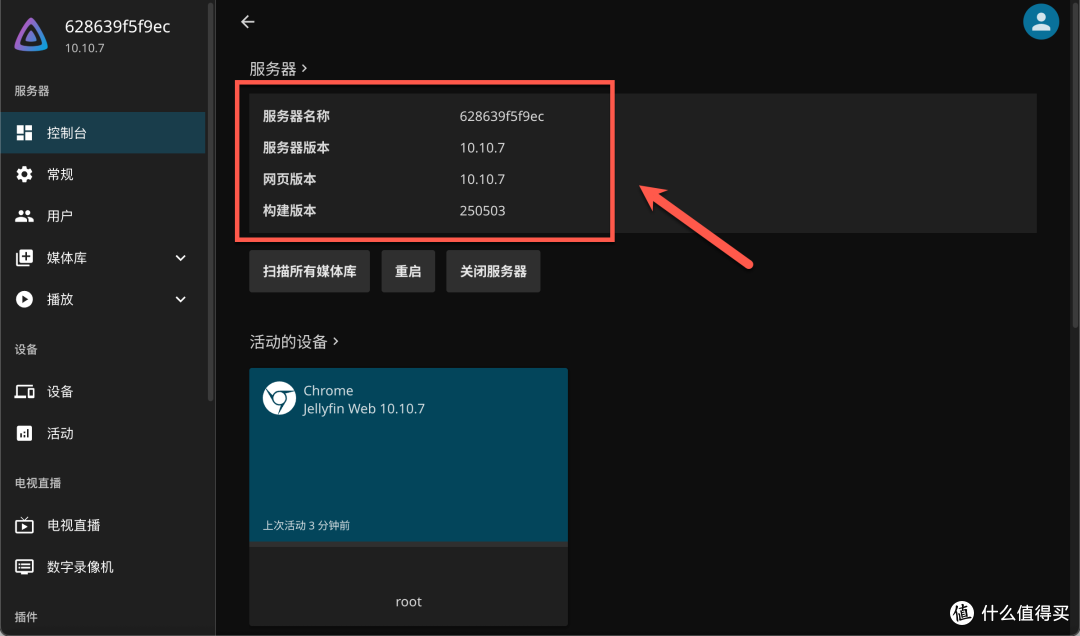
Task: Click the Chrome browser icon on device card
Action: click(279, 398)
